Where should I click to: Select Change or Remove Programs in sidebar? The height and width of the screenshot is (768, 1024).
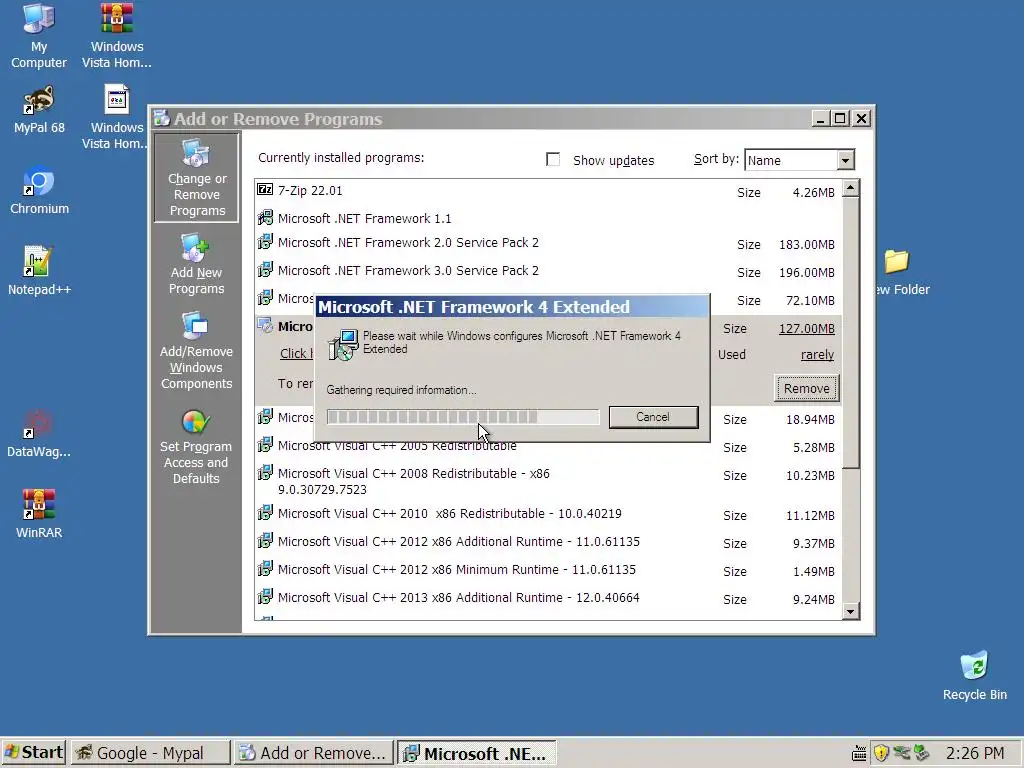[x=197, y=178]
